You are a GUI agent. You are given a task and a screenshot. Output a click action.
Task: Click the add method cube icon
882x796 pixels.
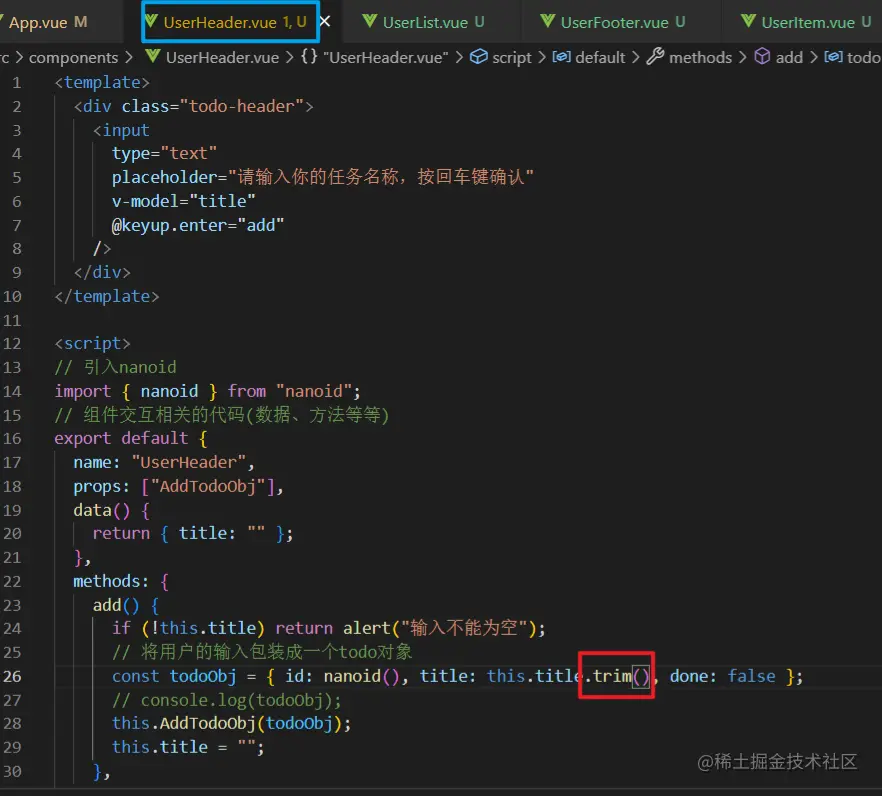point(762,57)
